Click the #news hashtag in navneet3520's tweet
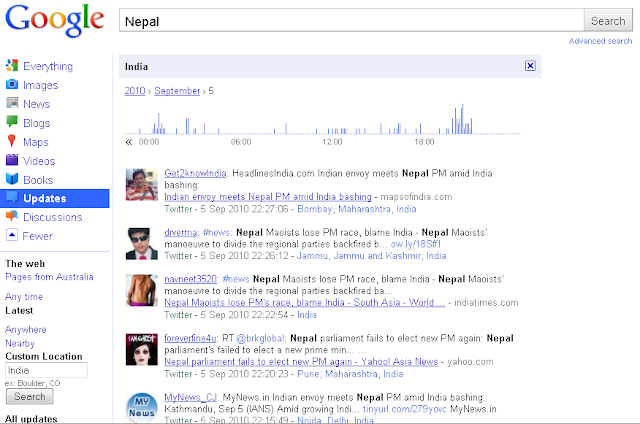The image size is (640, 424). pos(236,279)
